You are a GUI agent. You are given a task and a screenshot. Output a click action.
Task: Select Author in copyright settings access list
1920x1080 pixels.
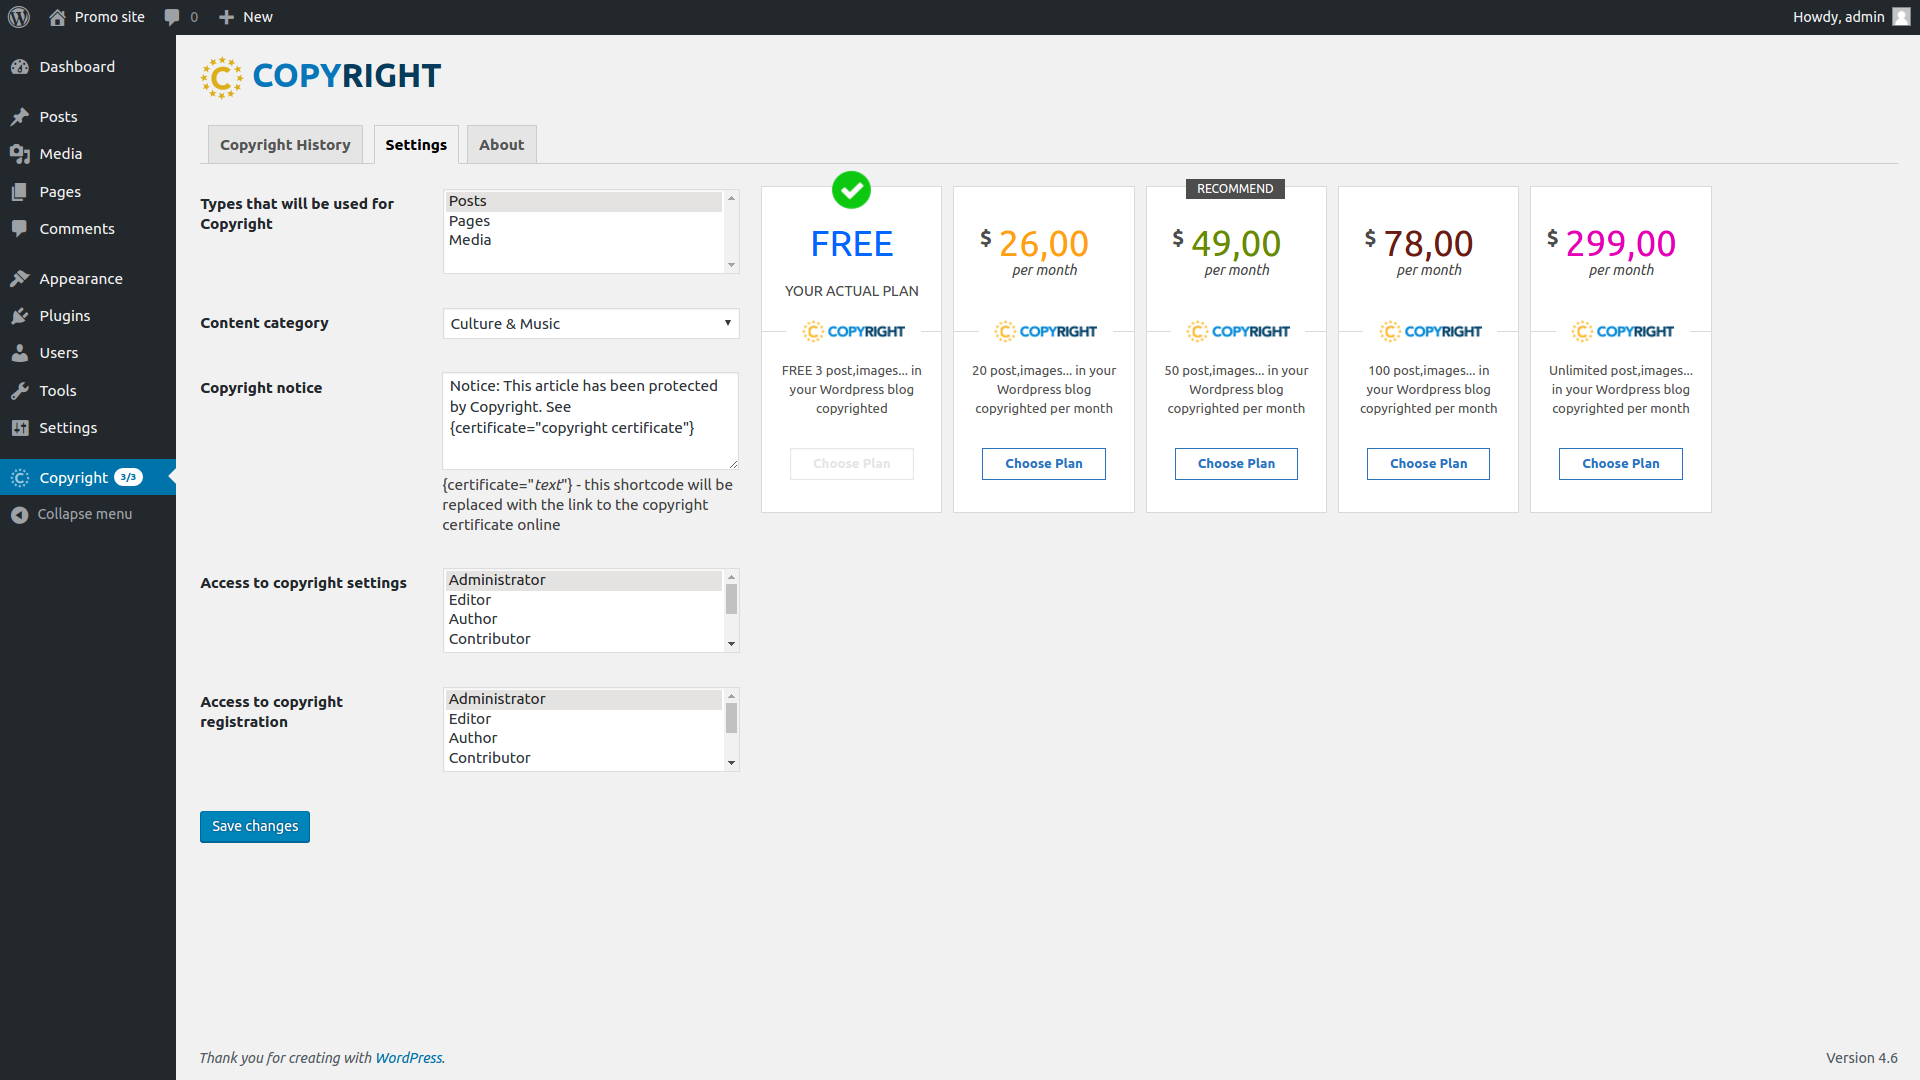click(584, 619)
